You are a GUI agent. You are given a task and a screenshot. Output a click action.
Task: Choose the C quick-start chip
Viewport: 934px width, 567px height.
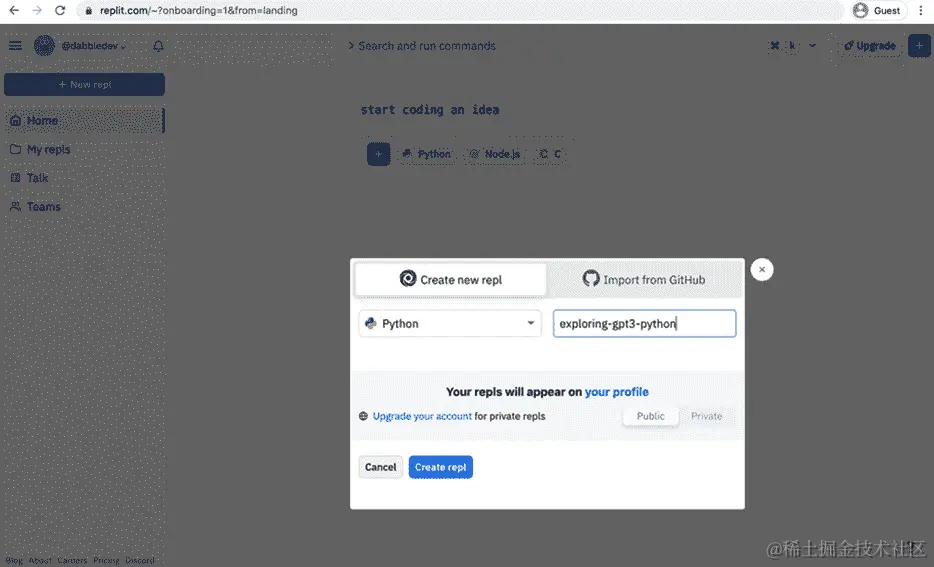point(550,154)
